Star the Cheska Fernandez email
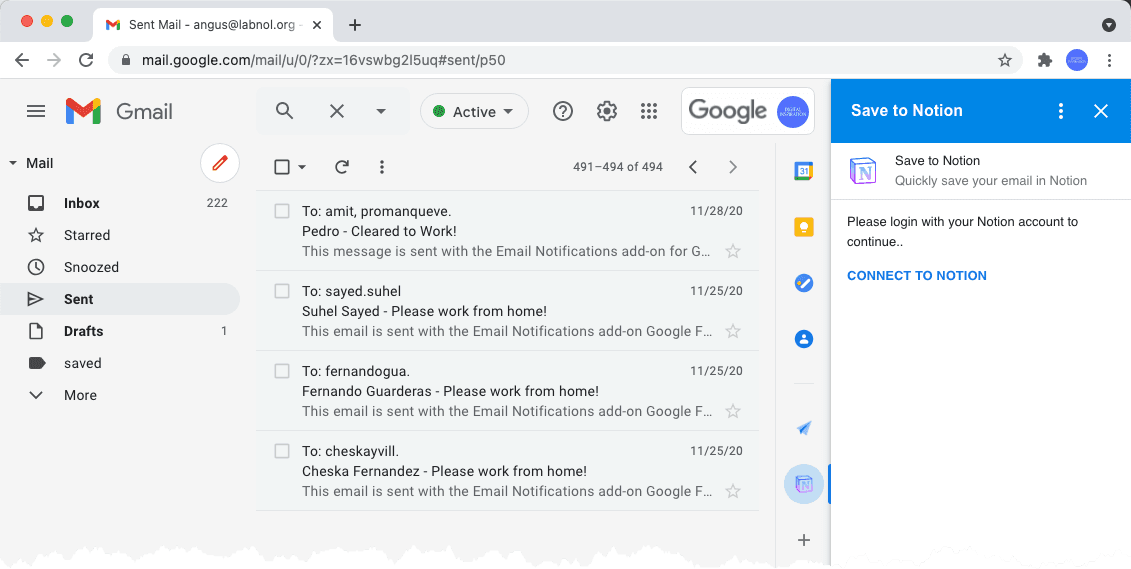The height and width of the screenshot is (569, 1131). (733, 491)
